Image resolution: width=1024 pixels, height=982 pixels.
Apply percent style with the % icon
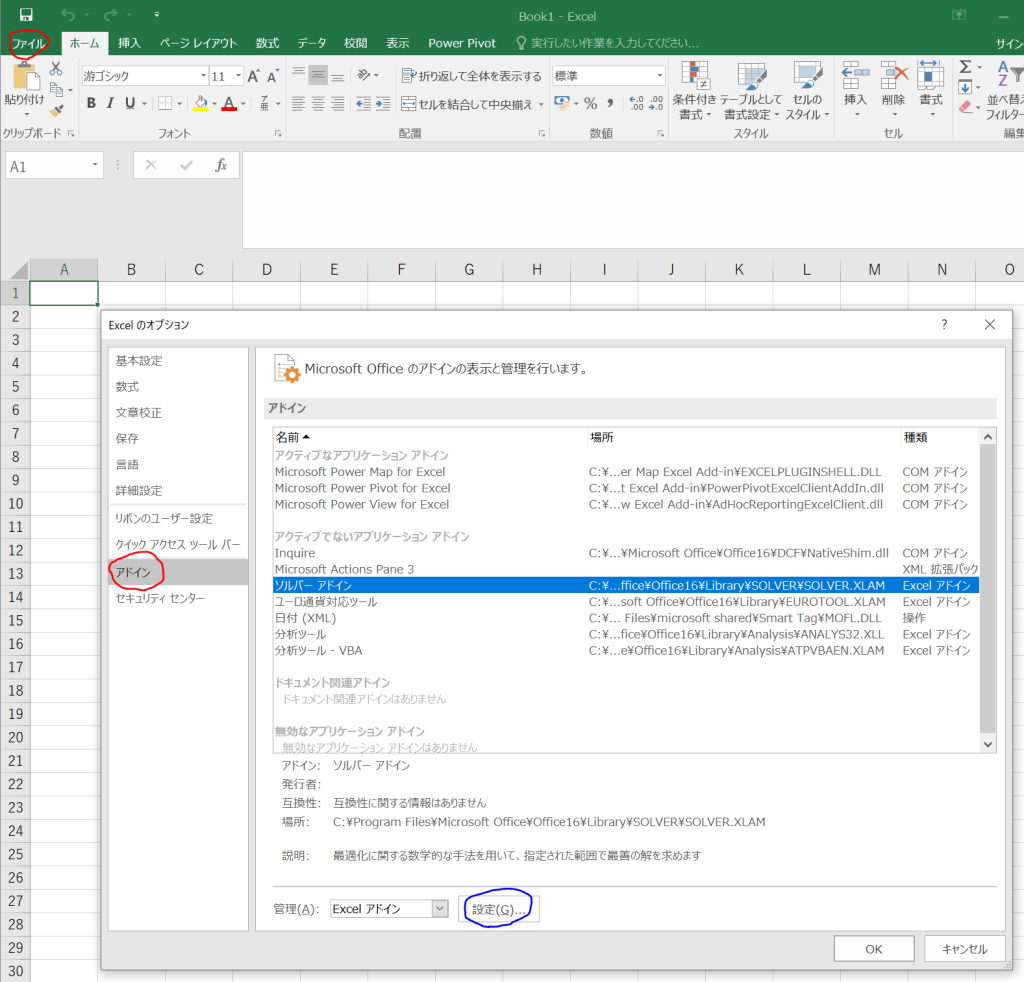click(x=590, y=103)
